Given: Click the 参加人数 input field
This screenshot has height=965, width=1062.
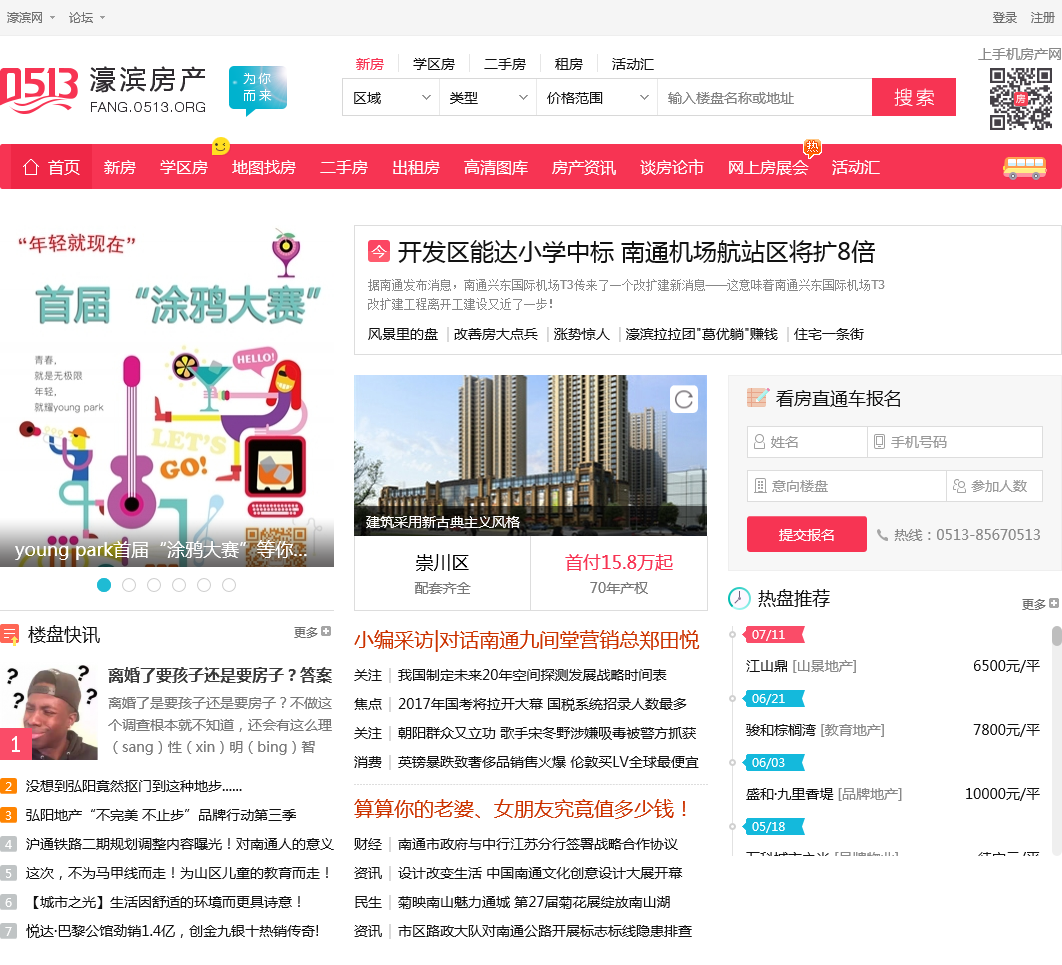Looking at the screenshot, I should click(x=994, y=486).
